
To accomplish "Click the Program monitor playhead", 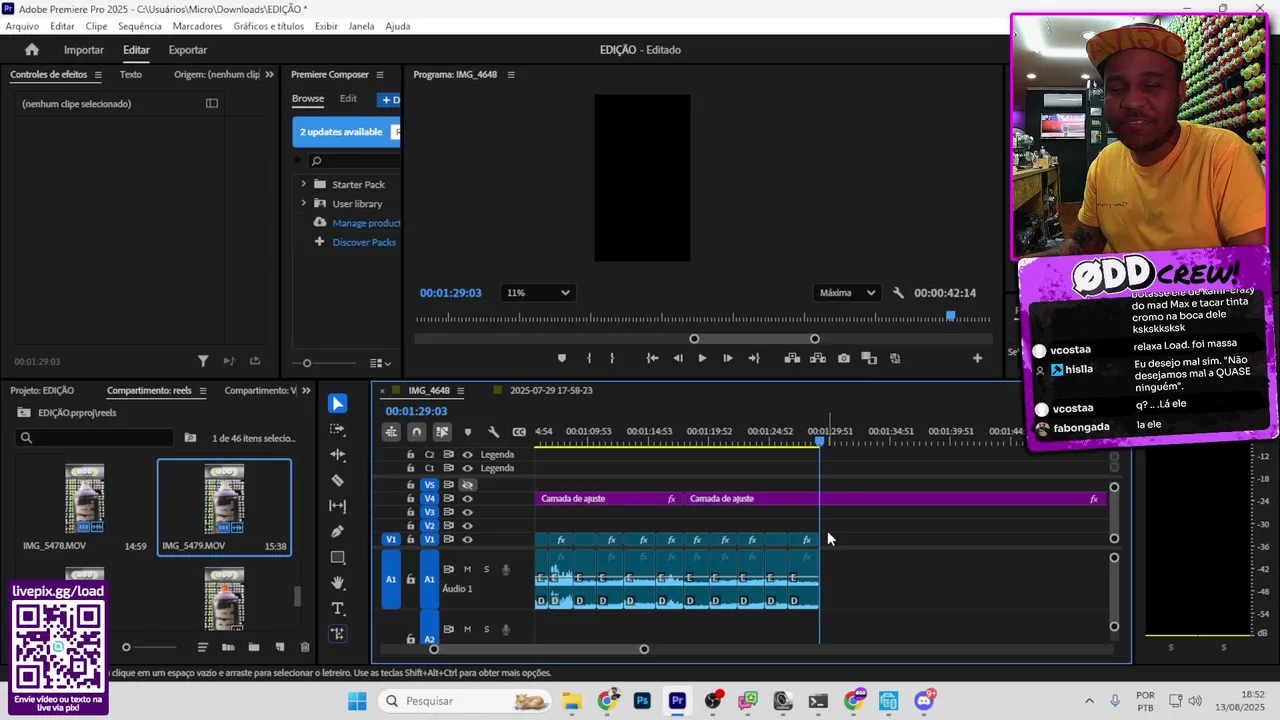I will [x=950, y=316].
